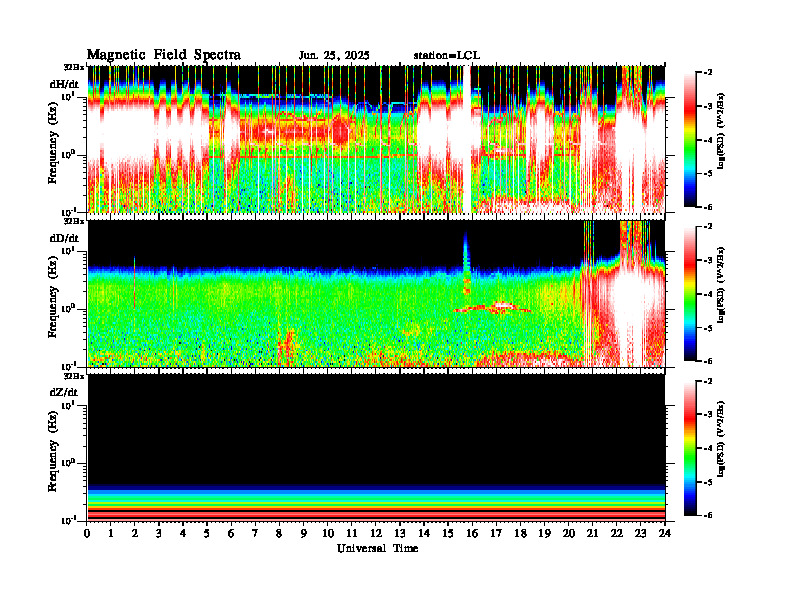The width and height of the screenshot is (792, 612).
Task: Click hour tick label "15" on time axis
Action: 448,533
